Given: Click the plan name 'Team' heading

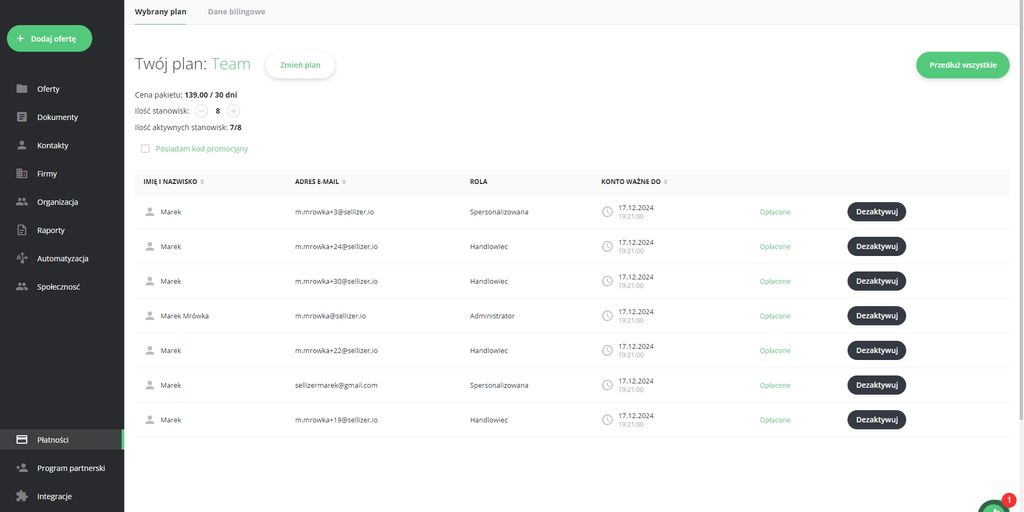Looking at the screenshot, I should [231, 64].
